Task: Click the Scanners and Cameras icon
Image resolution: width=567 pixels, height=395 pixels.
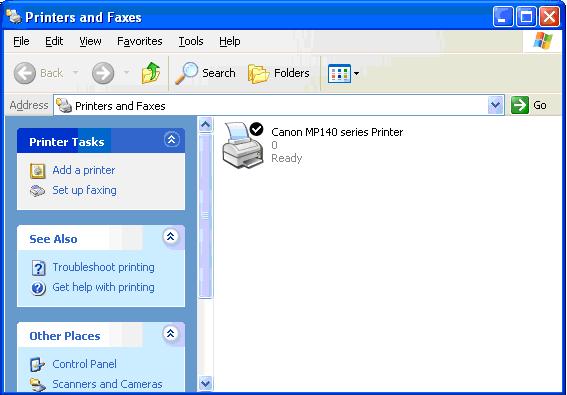Action: click(x=38, y=385)
